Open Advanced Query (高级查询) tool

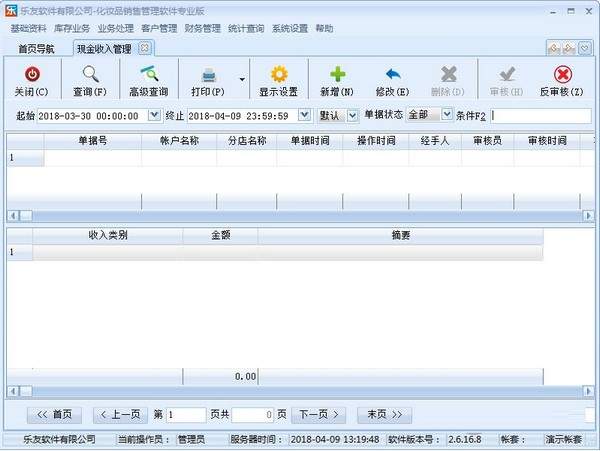click(147, 75)
